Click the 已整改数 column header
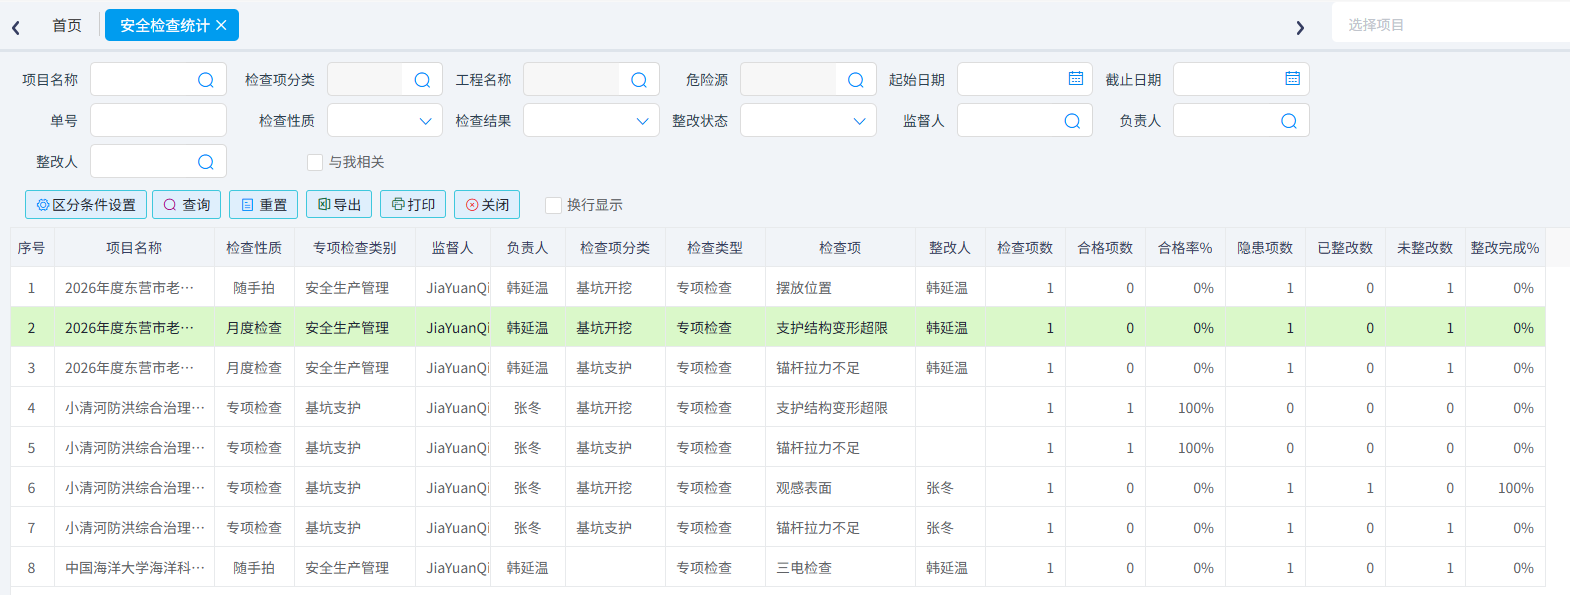This screenshot has height=595, width=1570. [1345, 248]
